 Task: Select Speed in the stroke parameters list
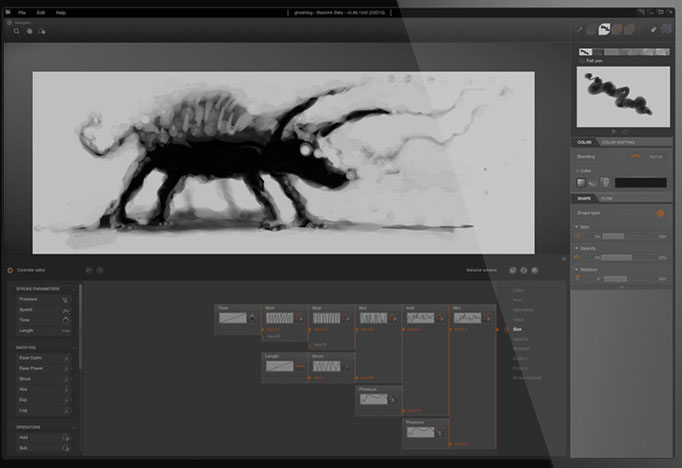pyautogui.click(x=43, y=310)
